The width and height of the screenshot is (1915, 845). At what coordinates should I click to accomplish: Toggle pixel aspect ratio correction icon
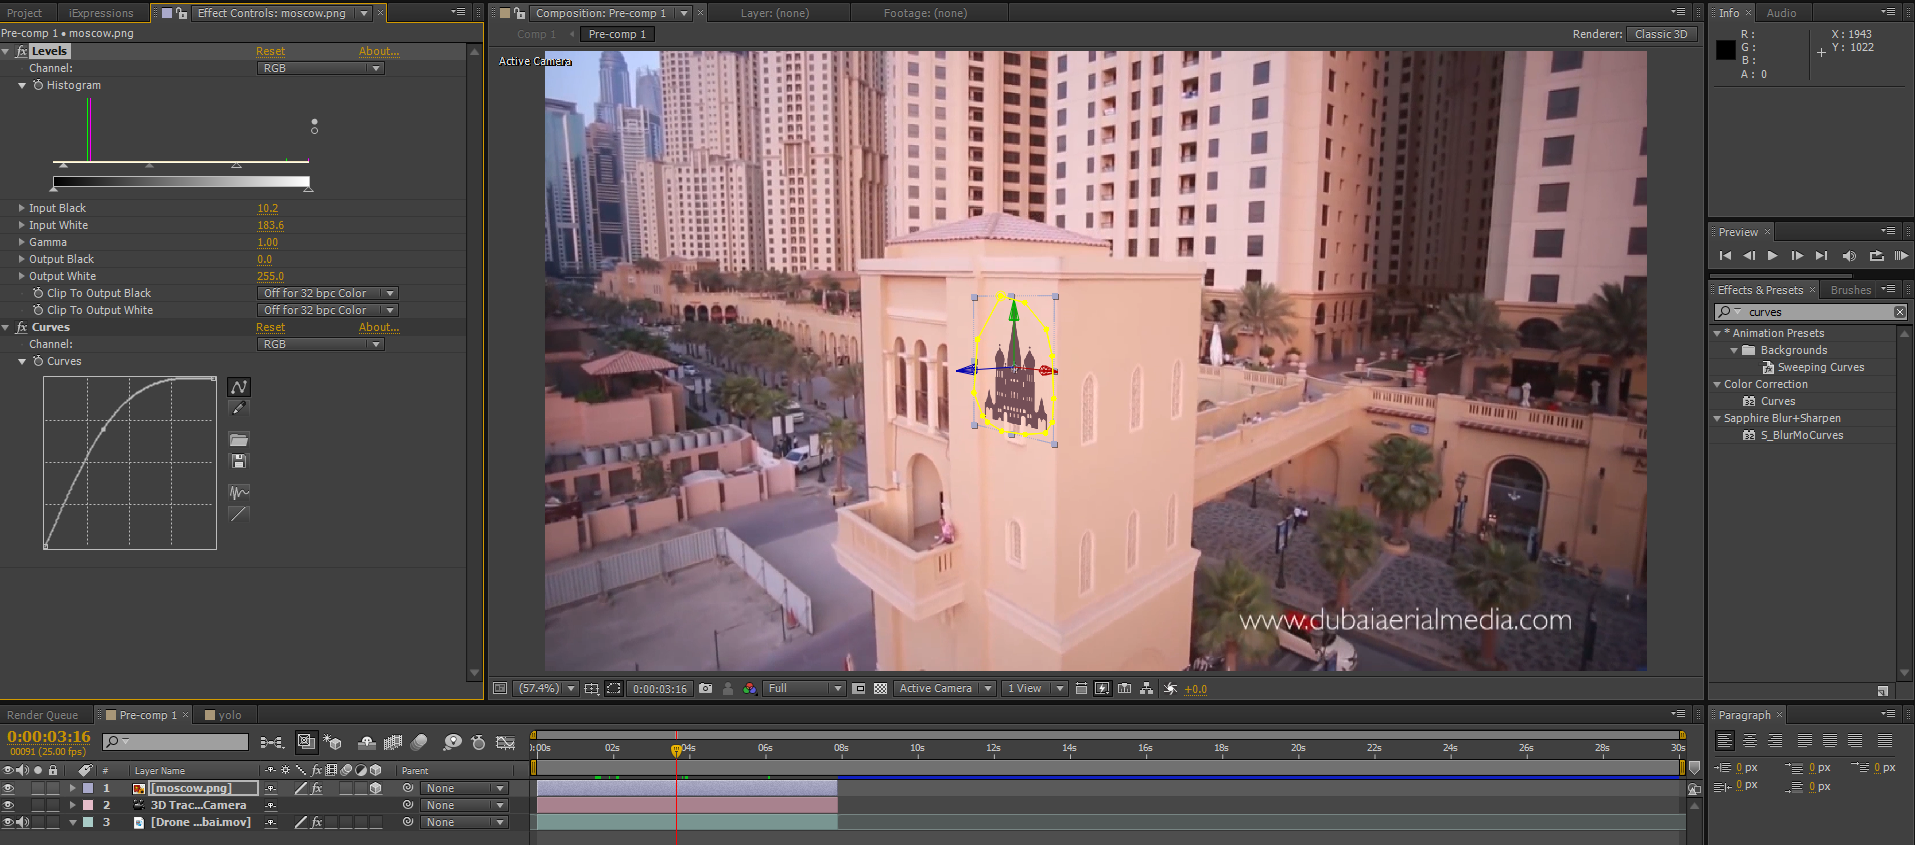(x=1081, y=688)
